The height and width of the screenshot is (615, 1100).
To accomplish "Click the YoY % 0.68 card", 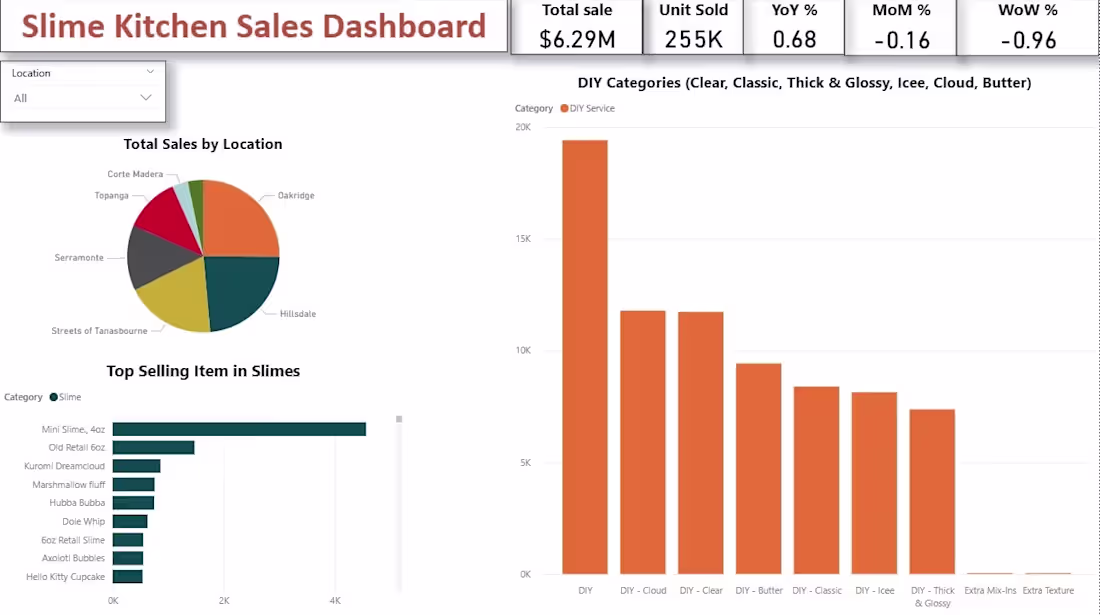I will pos(794,27).
